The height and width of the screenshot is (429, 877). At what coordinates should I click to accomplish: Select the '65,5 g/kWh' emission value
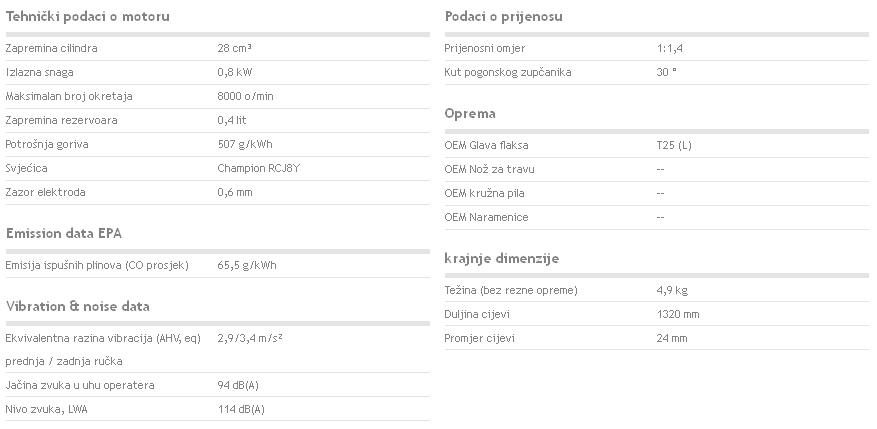pos(247,265)
